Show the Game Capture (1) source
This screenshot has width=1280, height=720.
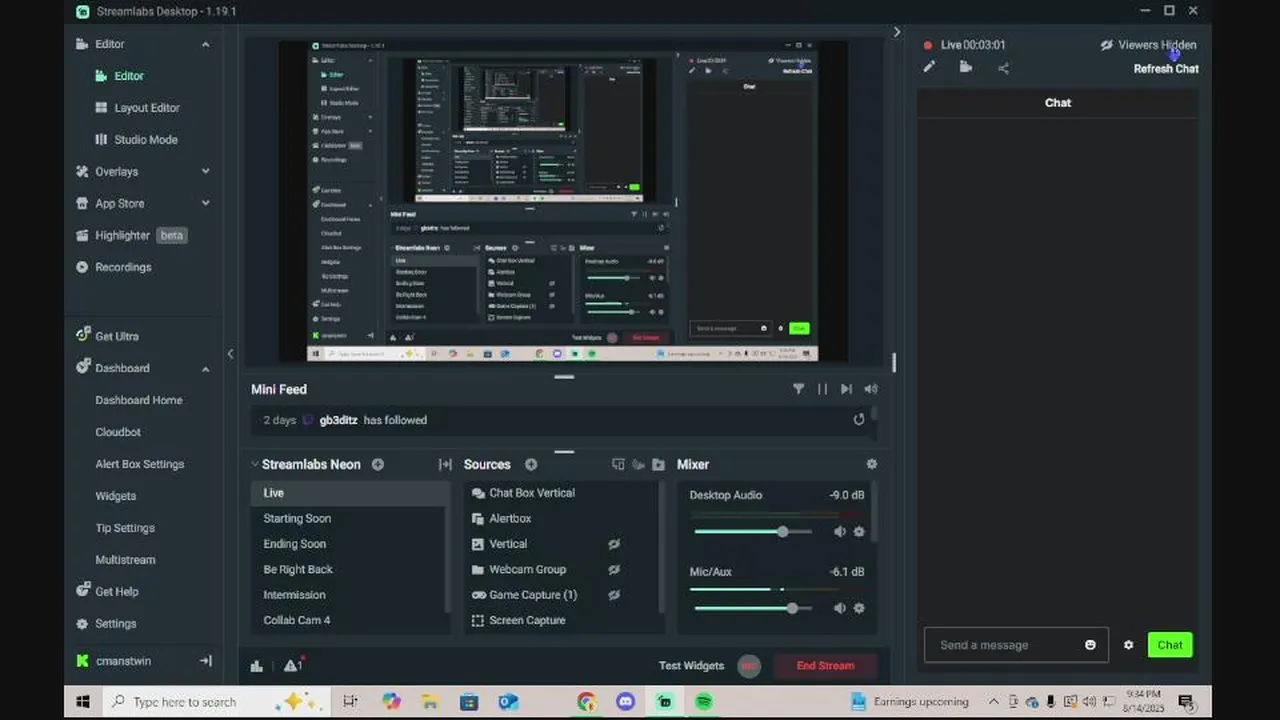click(614, 595)
